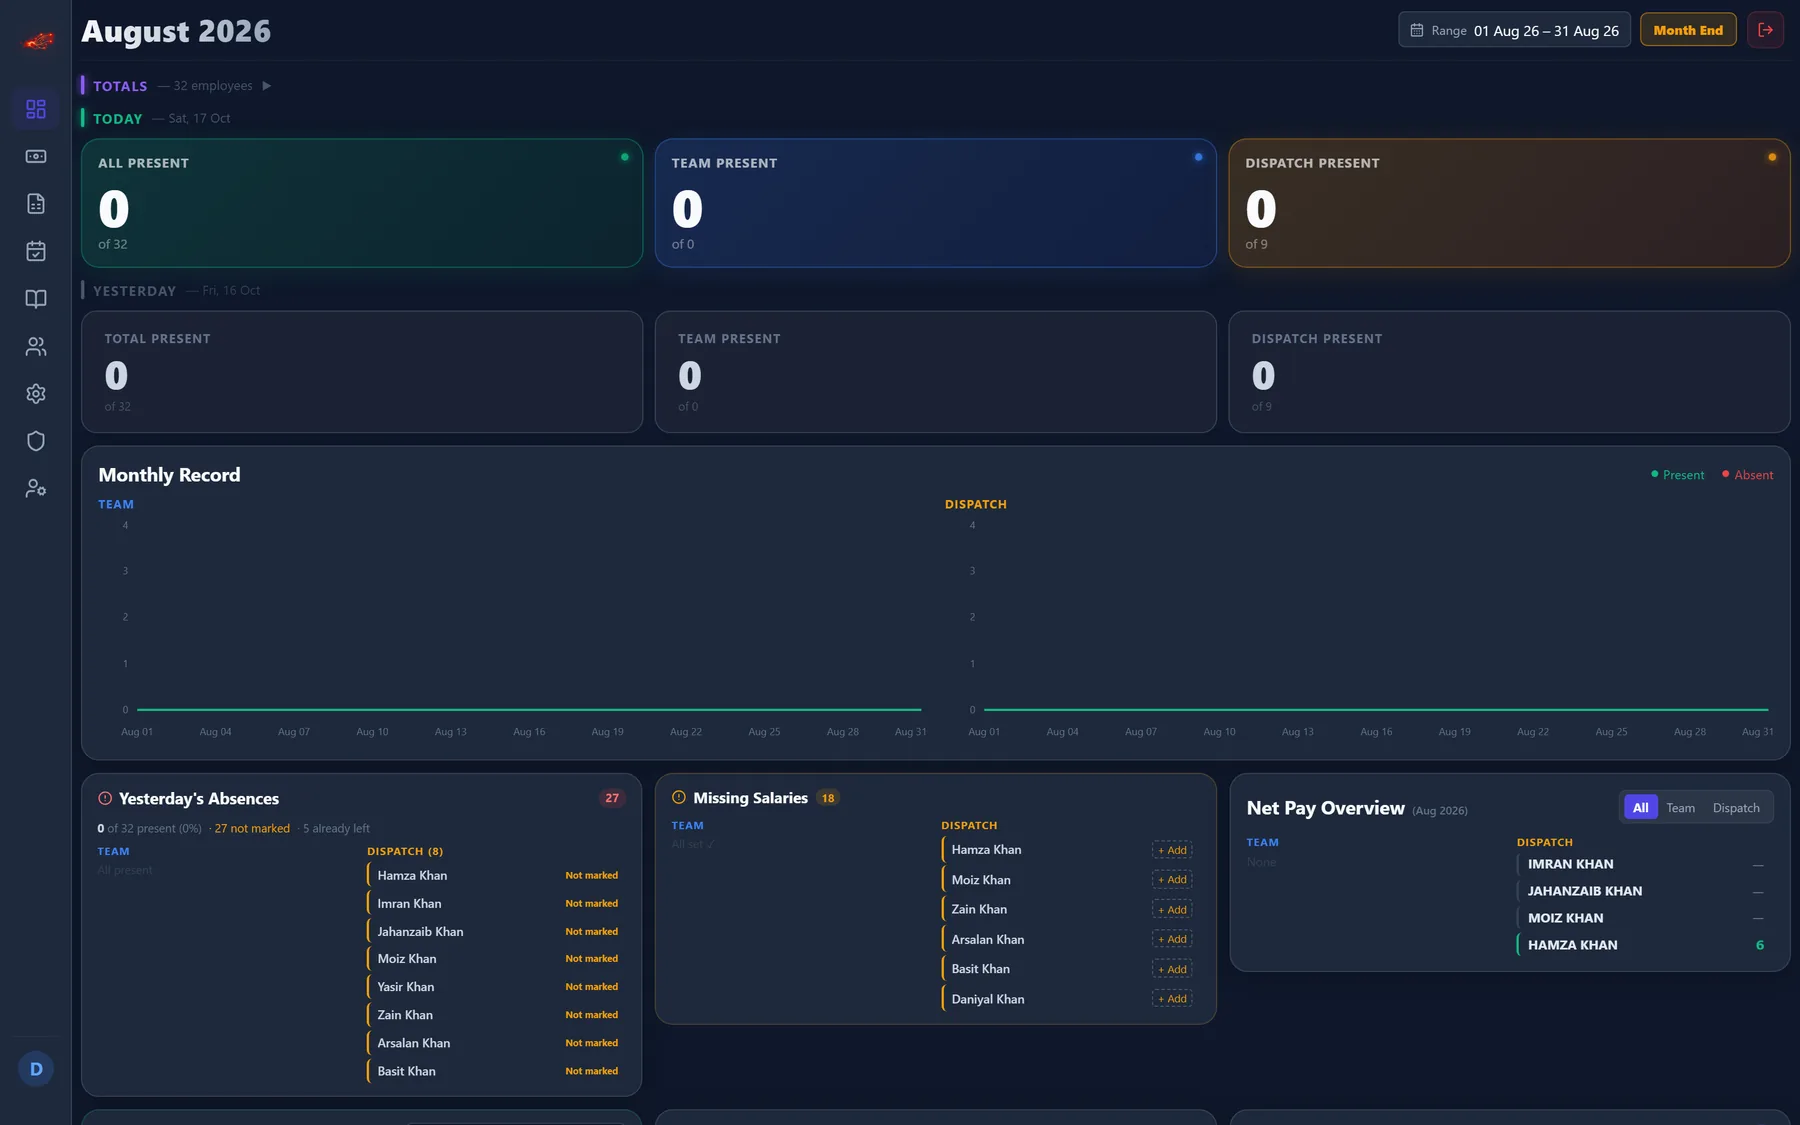Add missing salary for Hamza Khan
1800x1125 pixels.
[x=1172, y=850]
